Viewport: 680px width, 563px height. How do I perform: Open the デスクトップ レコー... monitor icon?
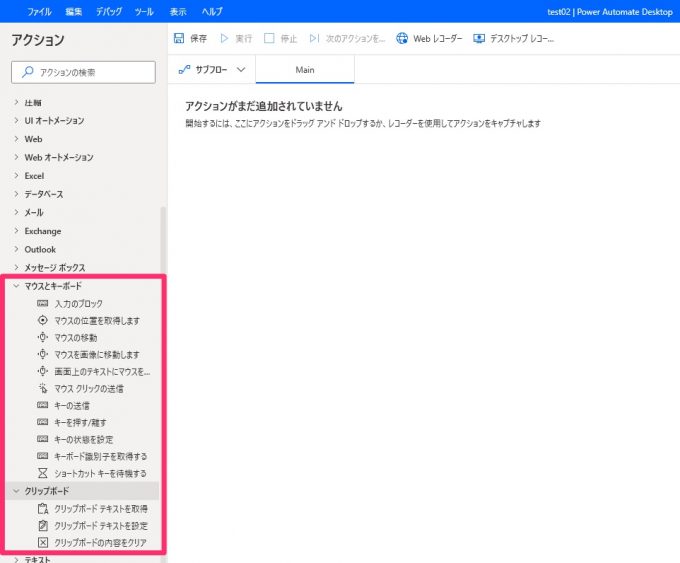(x=479, y=39)
